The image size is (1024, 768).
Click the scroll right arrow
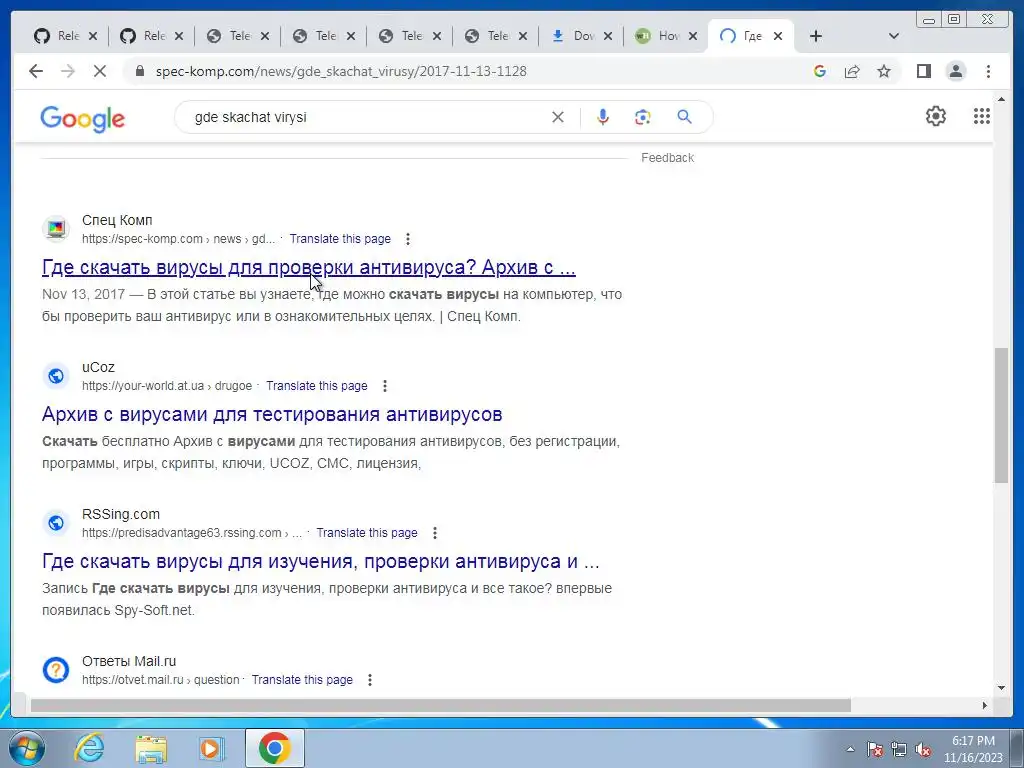(x=984, y=705)
